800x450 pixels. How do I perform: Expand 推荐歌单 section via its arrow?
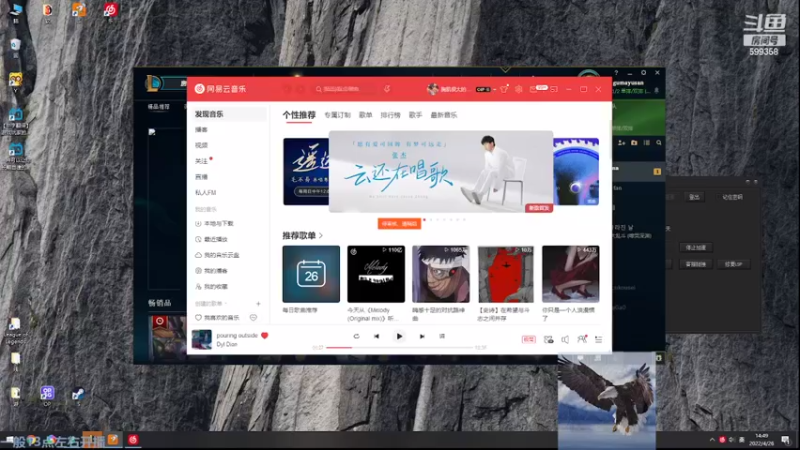(321, 236)
